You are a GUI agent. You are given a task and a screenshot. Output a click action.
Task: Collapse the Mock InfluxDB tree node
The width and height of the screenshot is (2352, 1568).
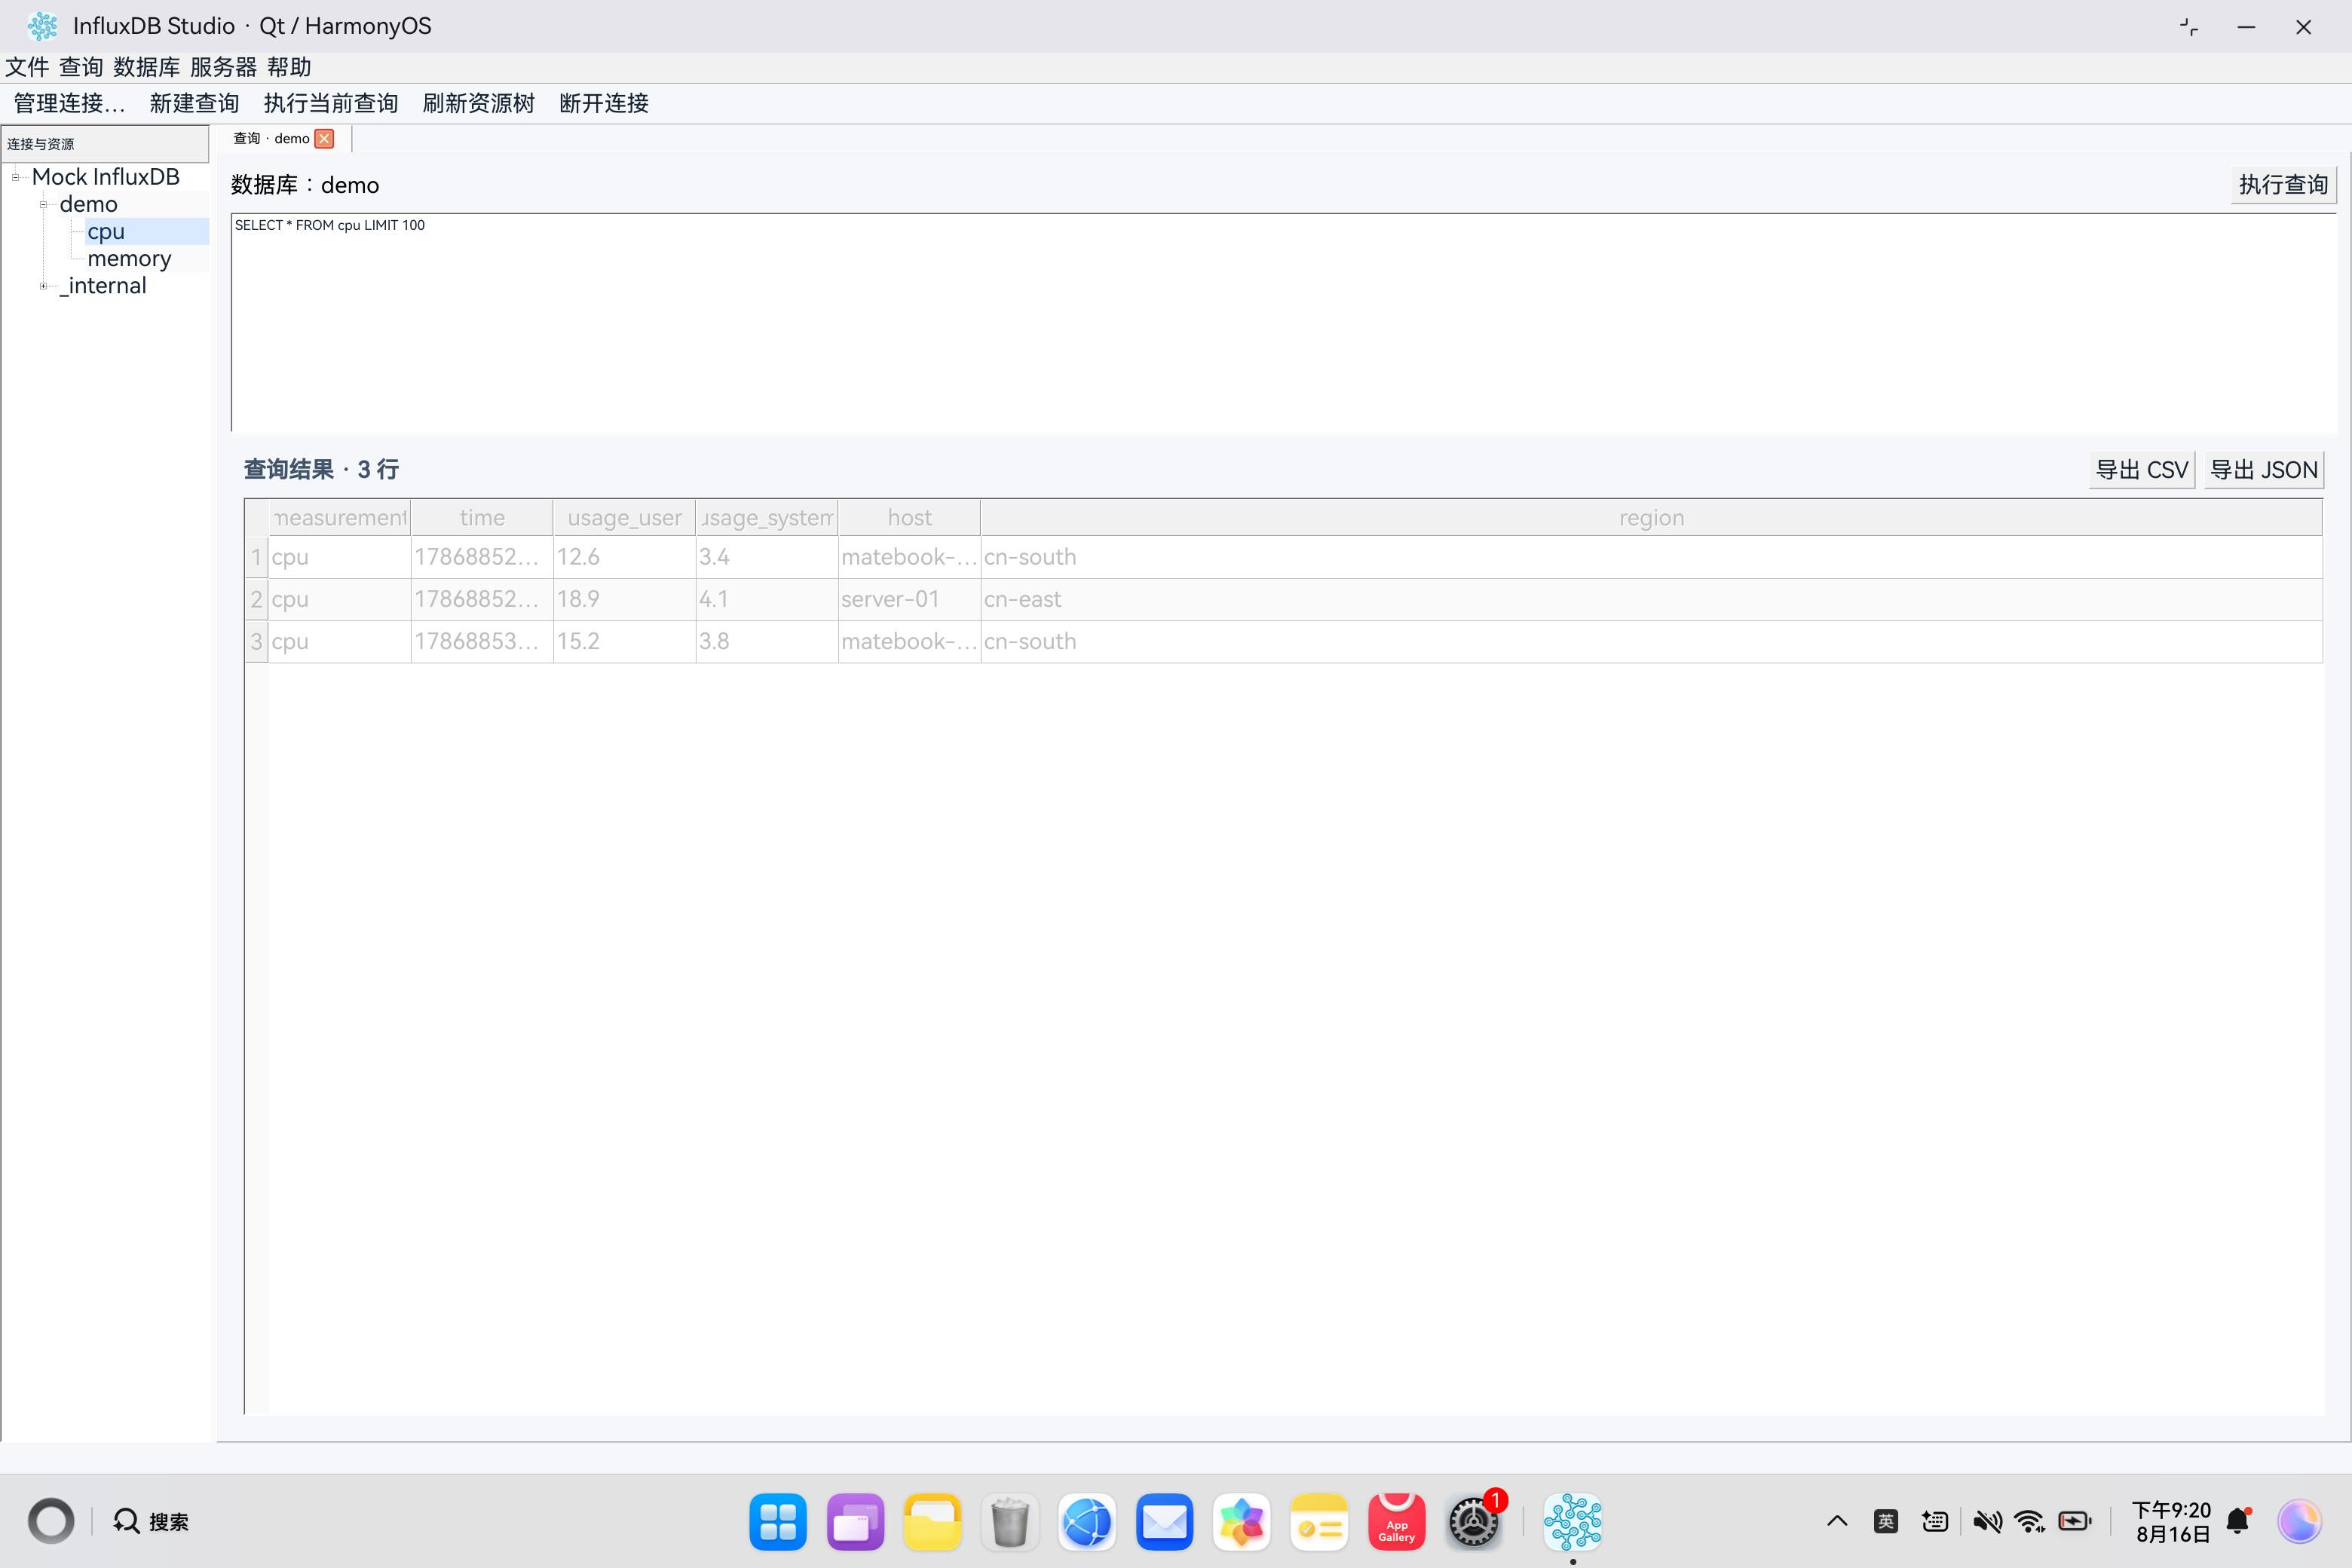pyautogui.click(x=15, y=177)
